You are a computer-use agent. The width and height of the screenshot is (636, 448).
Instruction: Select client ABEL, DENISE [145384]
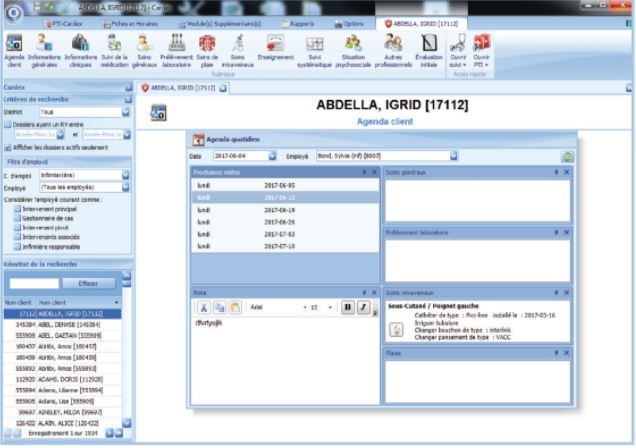63,325
